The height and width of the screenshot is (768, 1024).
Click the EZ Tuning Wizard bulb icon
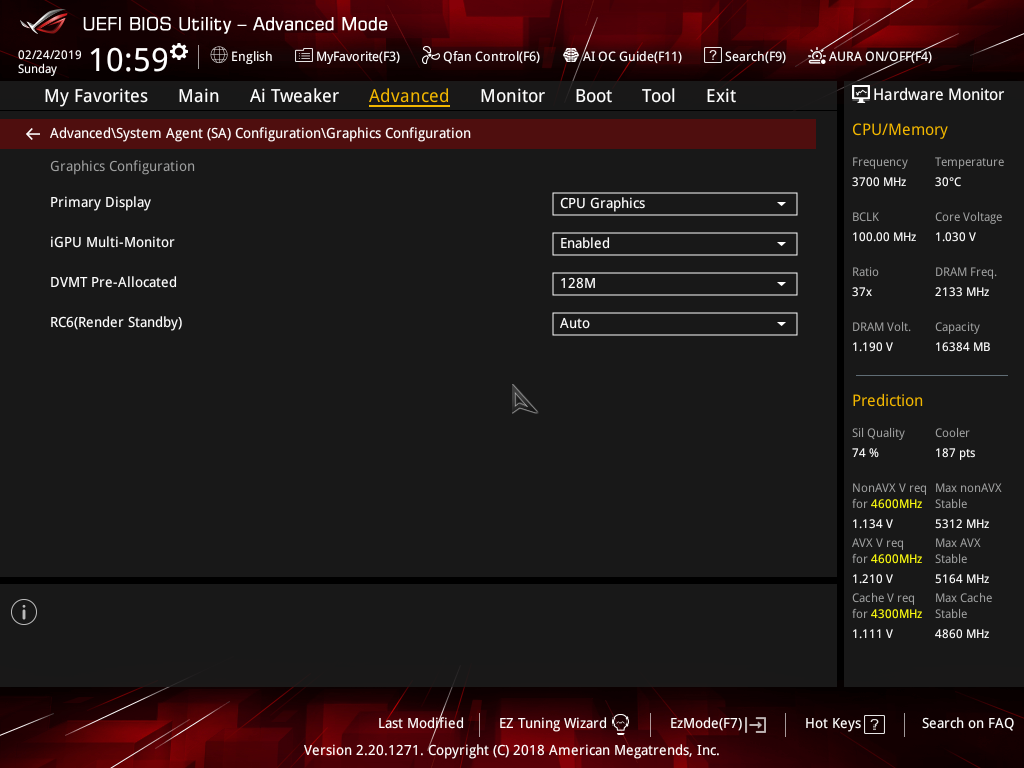[620, 724]
